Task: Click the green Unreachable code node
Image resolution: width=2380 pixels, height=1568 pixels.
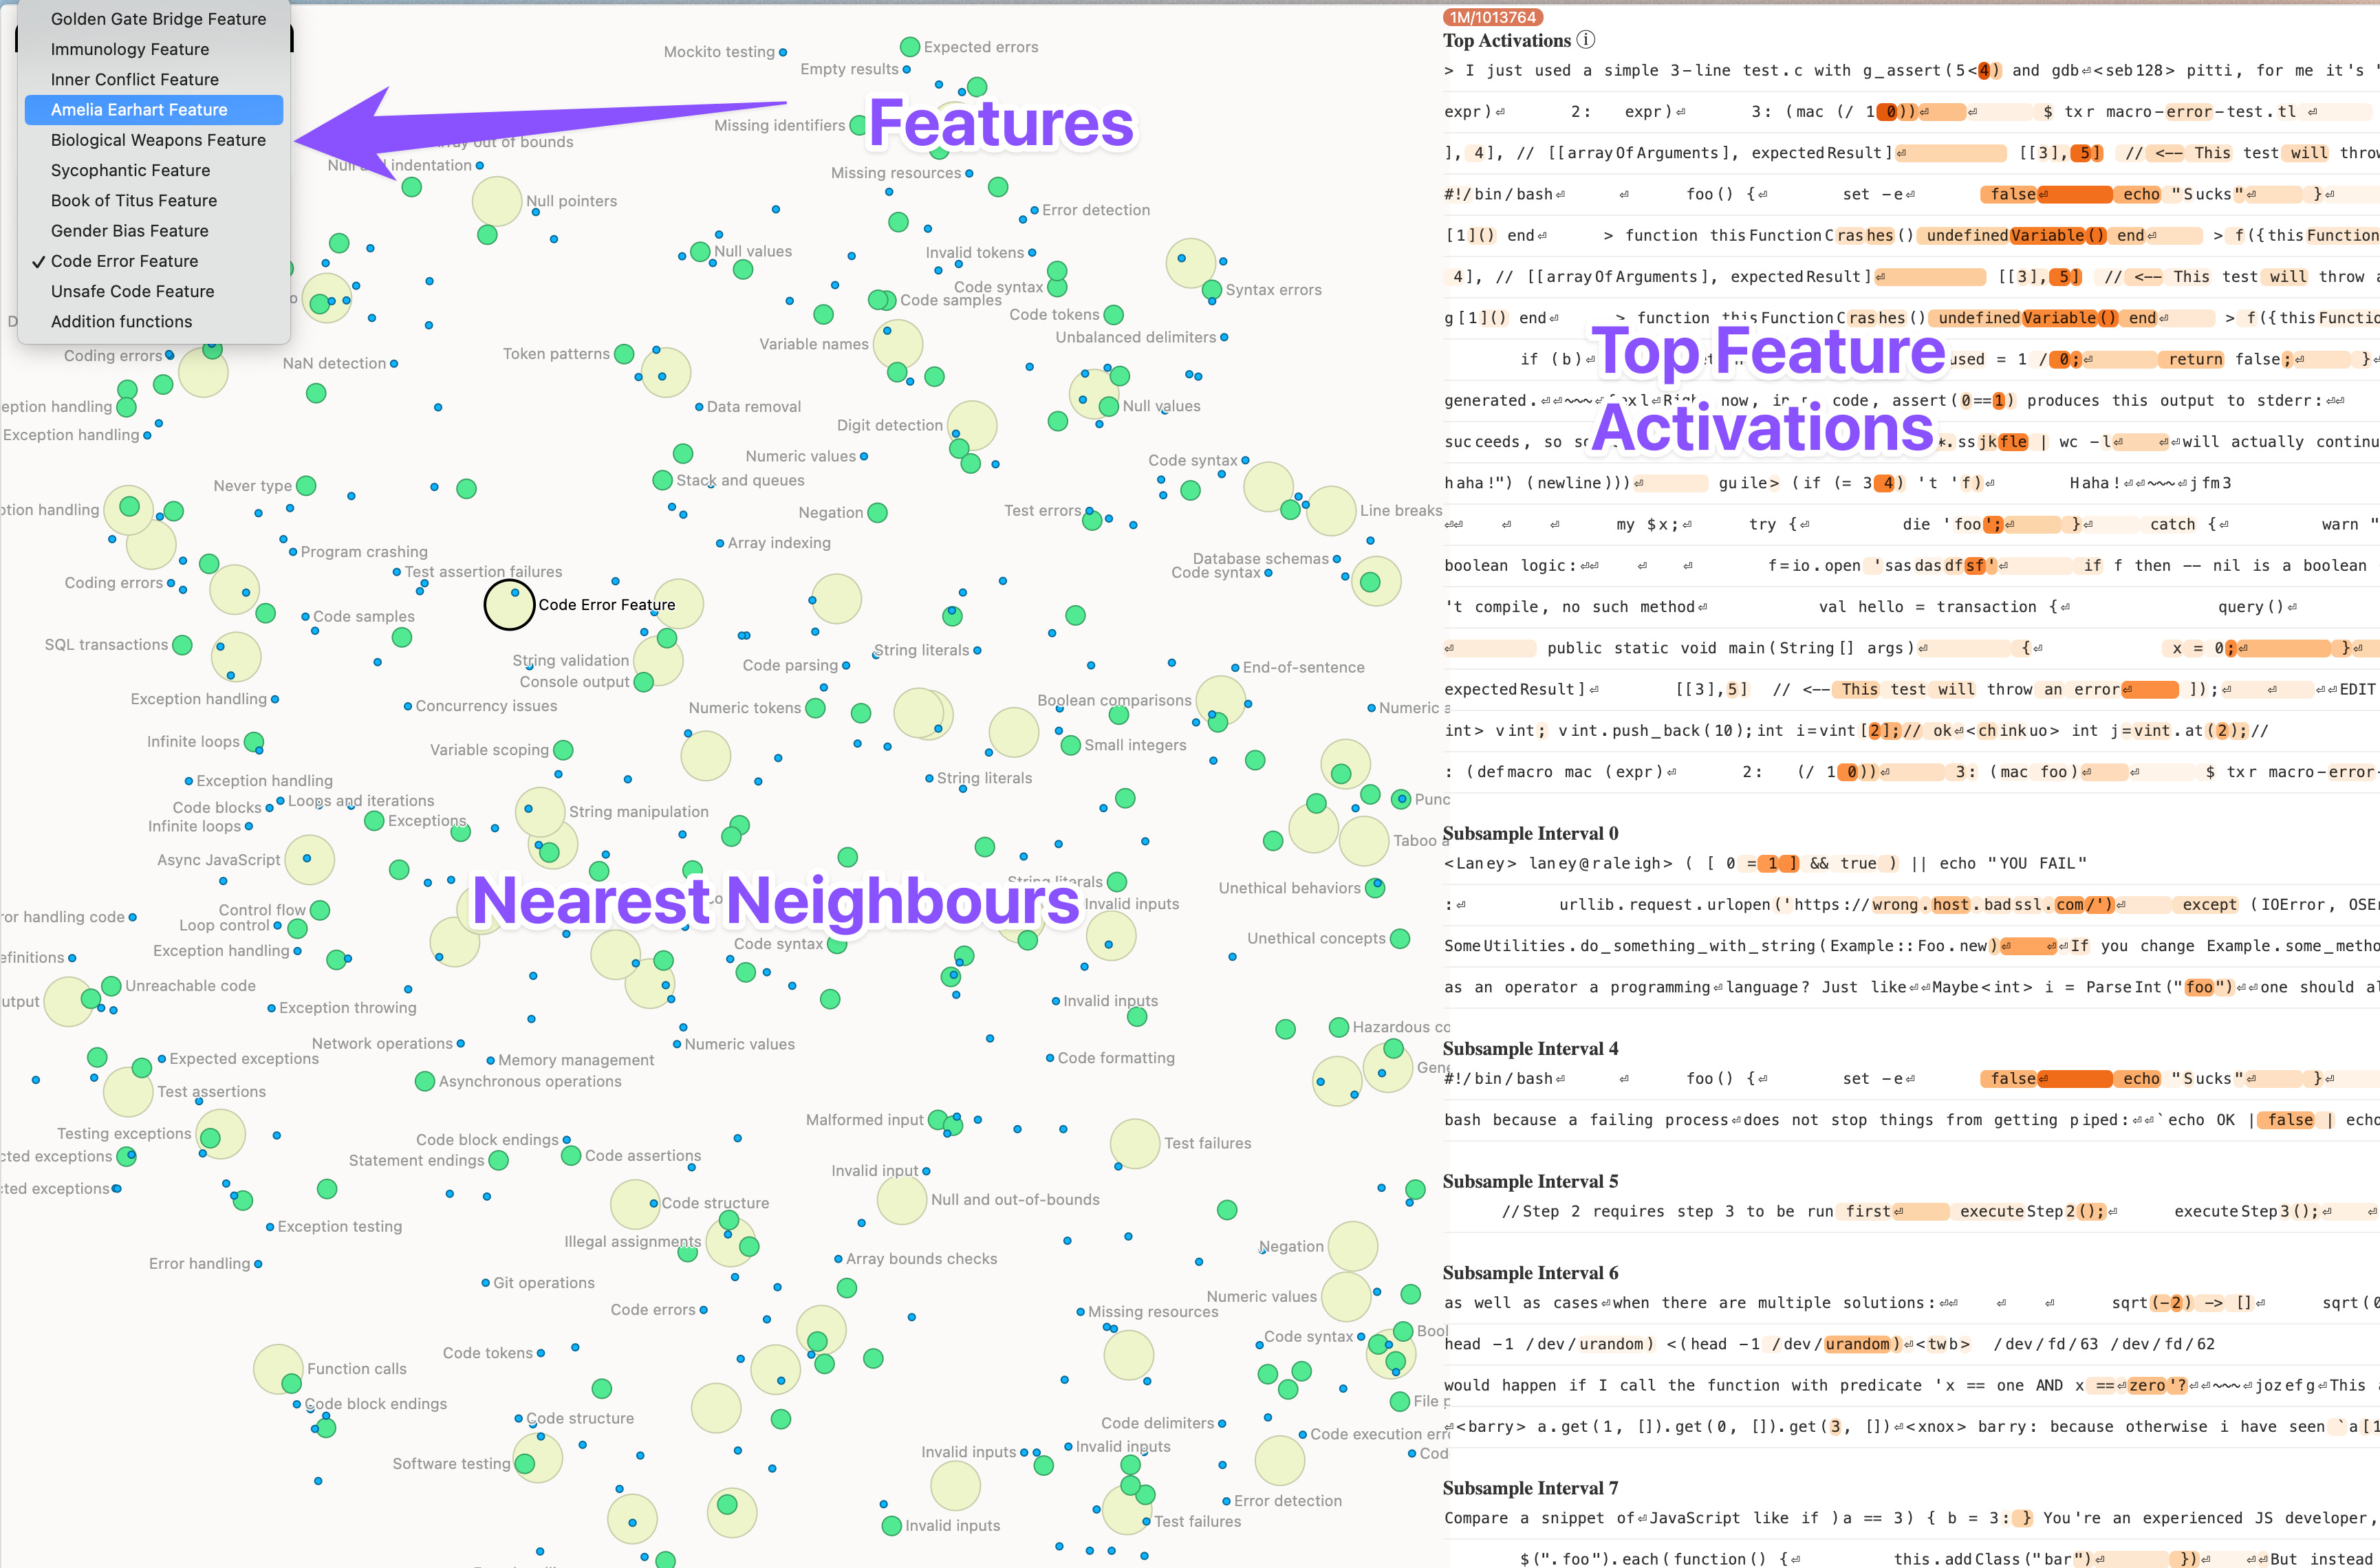Action: [x=111, y=986]
